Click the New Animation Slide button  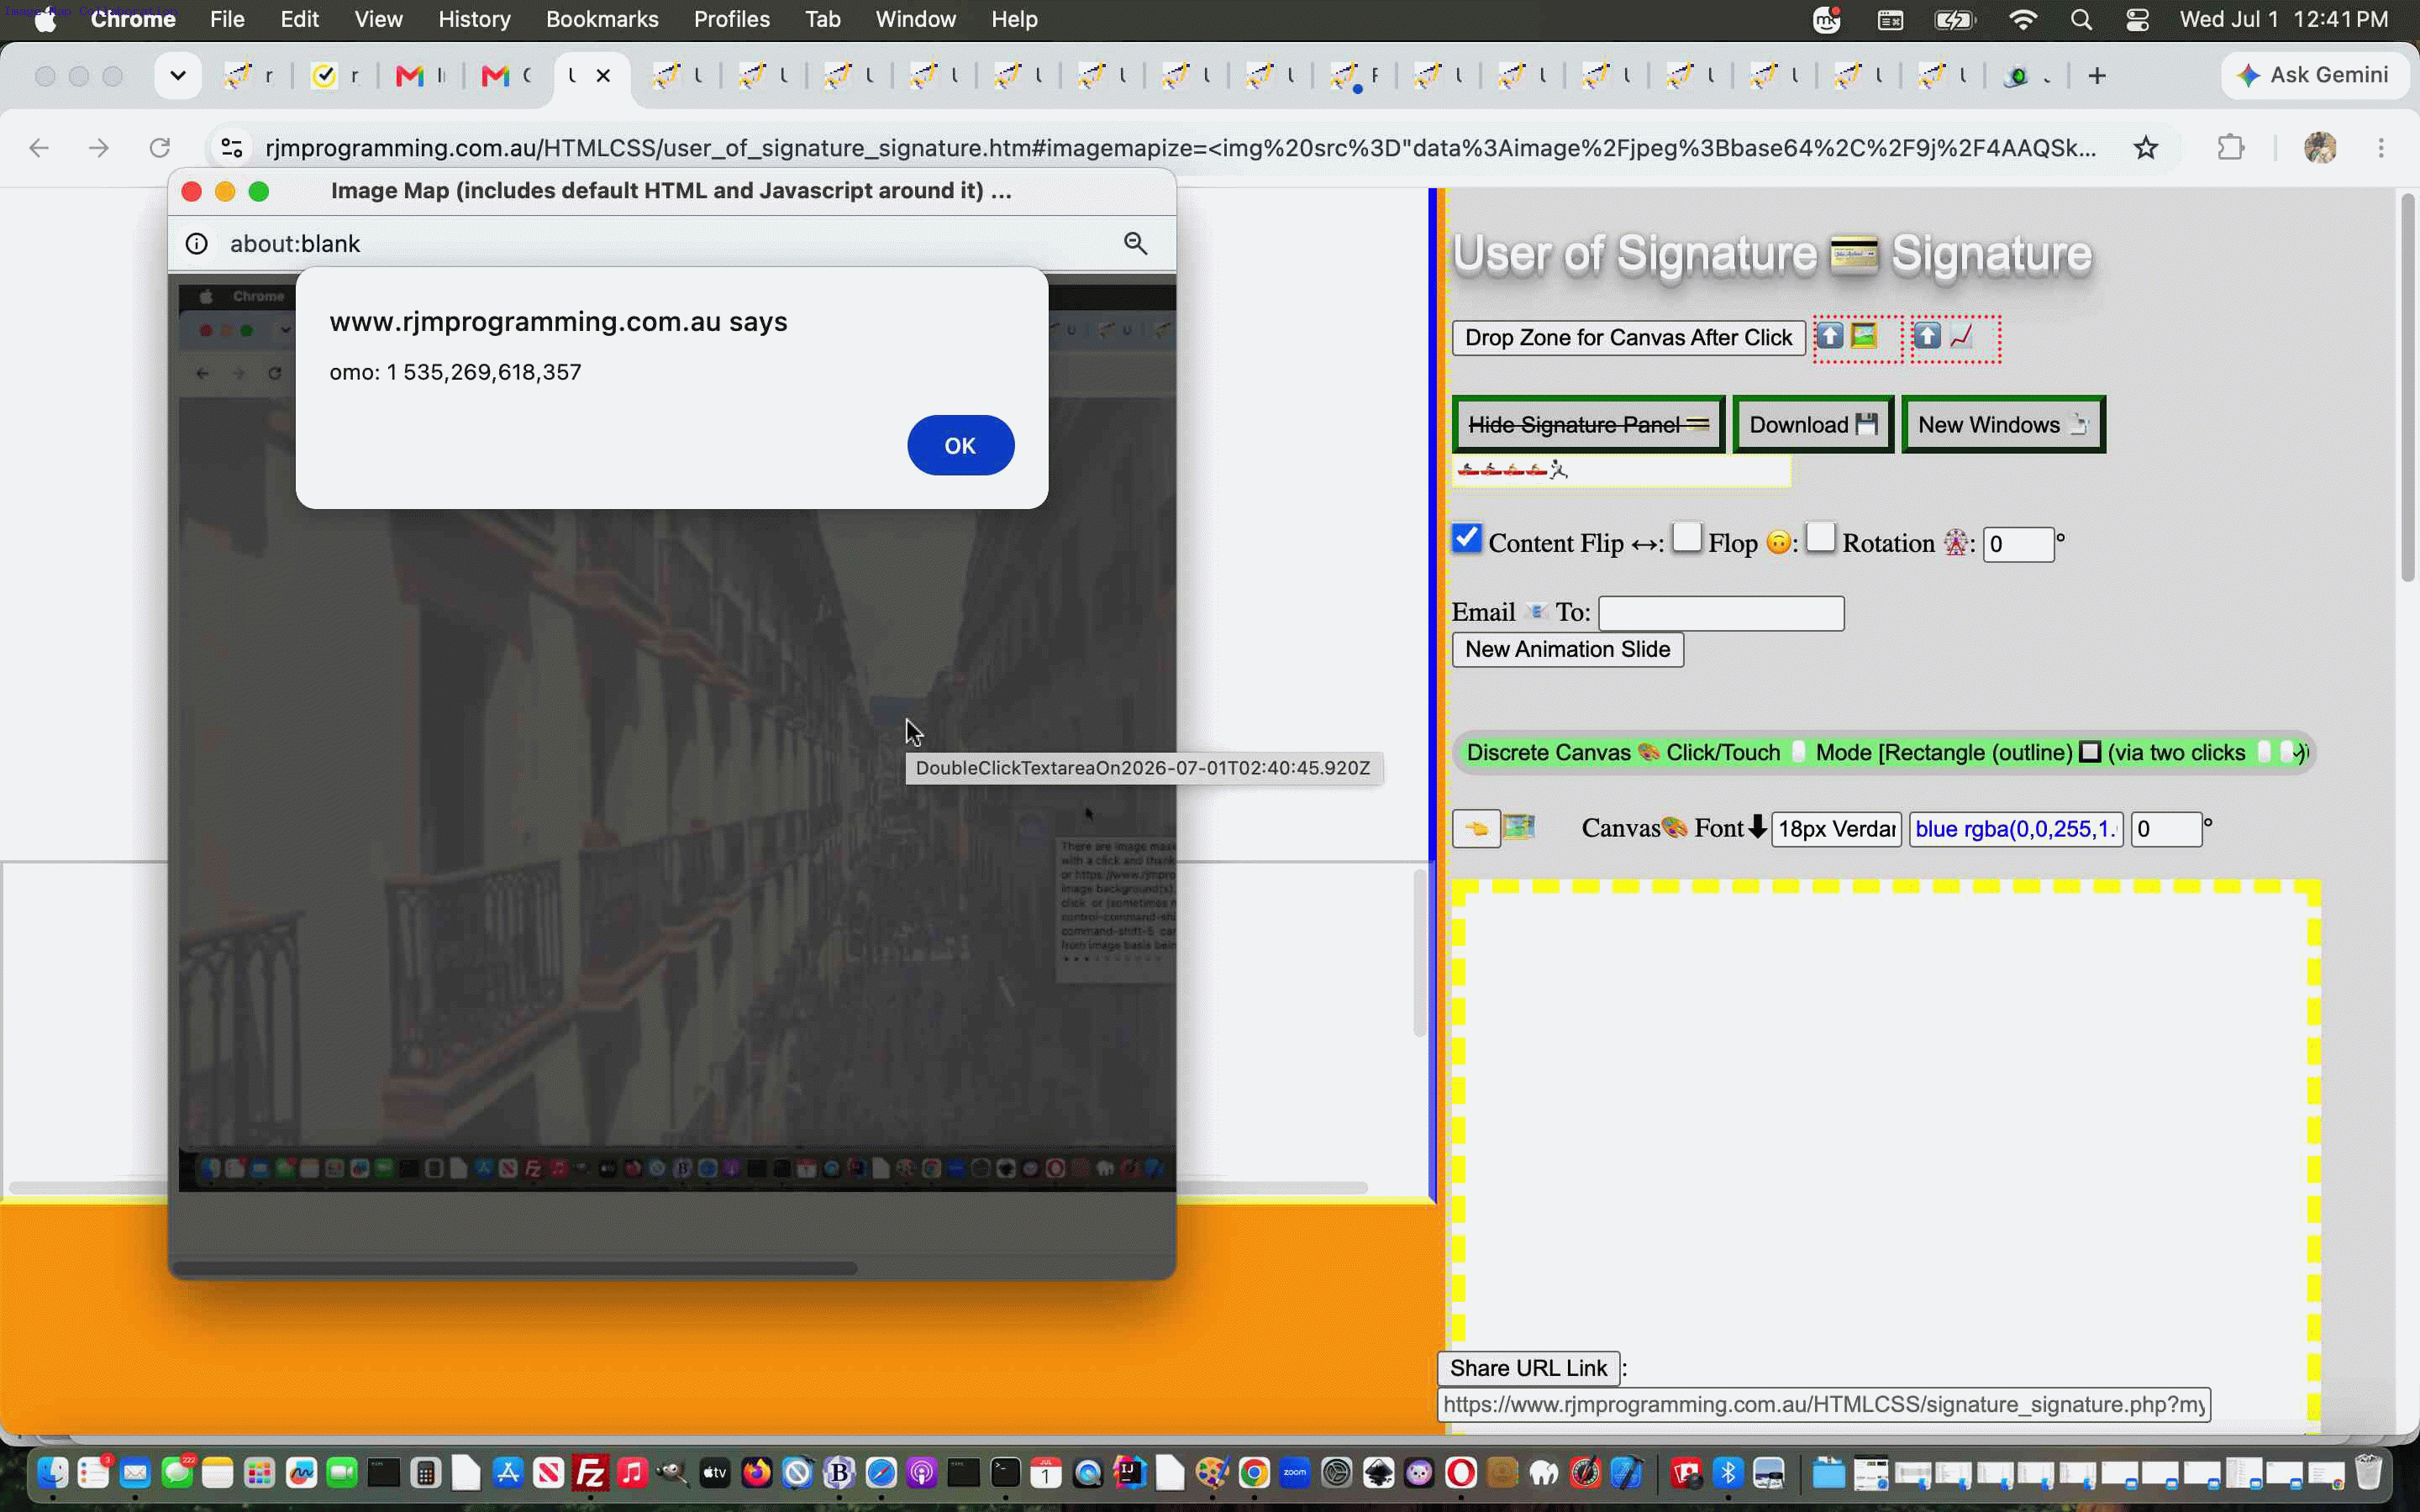[1567, 650]
